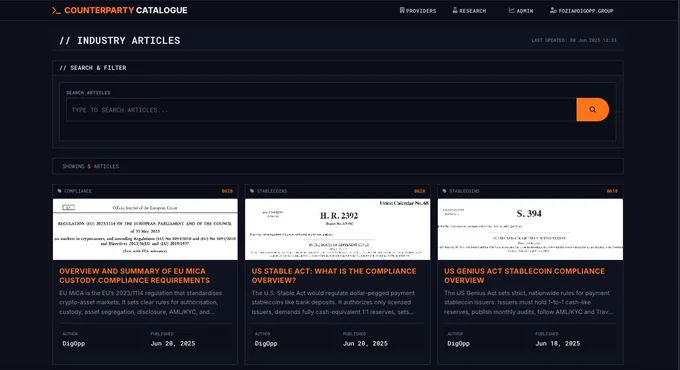Open the fozia@digopp.group user menu
The image size is (680, 370).
pyautogui.click(x=582, y=10)
